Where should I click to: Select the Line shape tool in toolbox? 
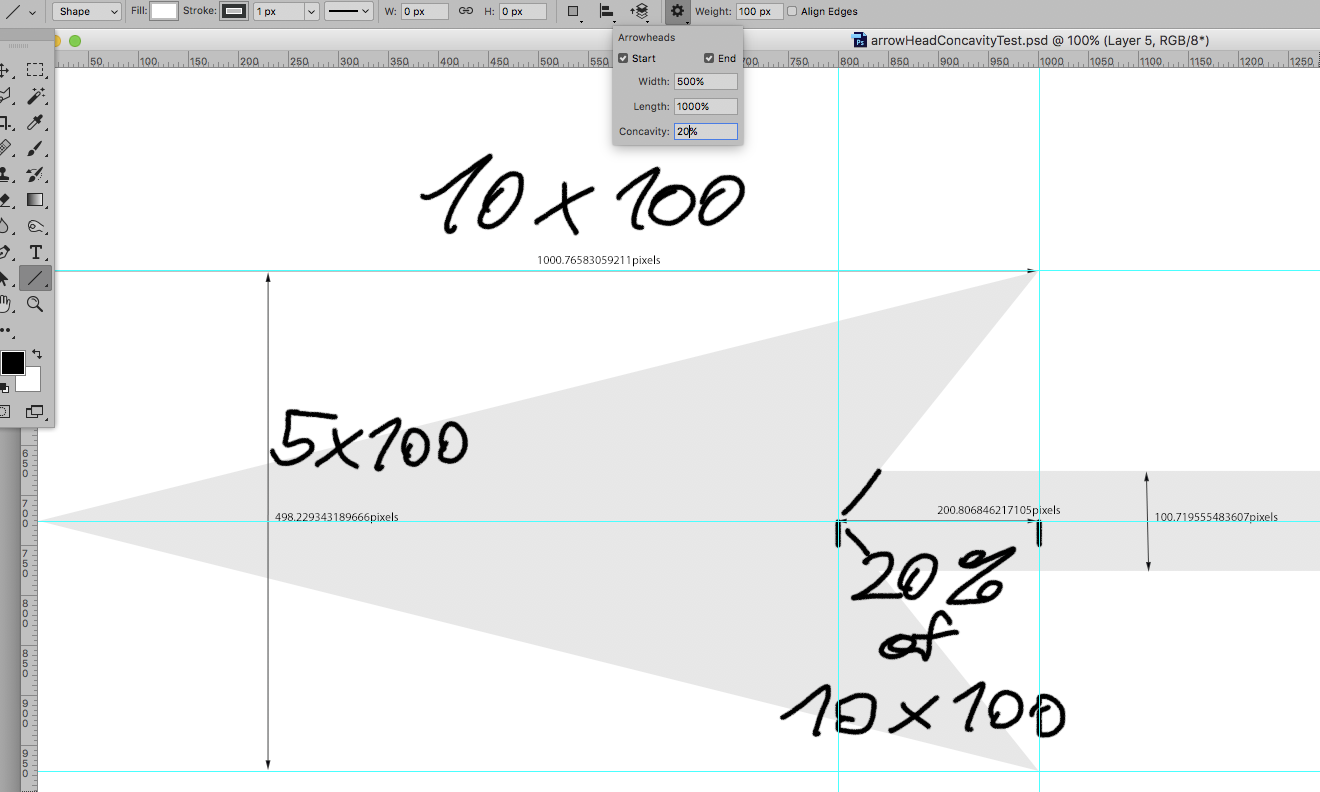(35, 278)
